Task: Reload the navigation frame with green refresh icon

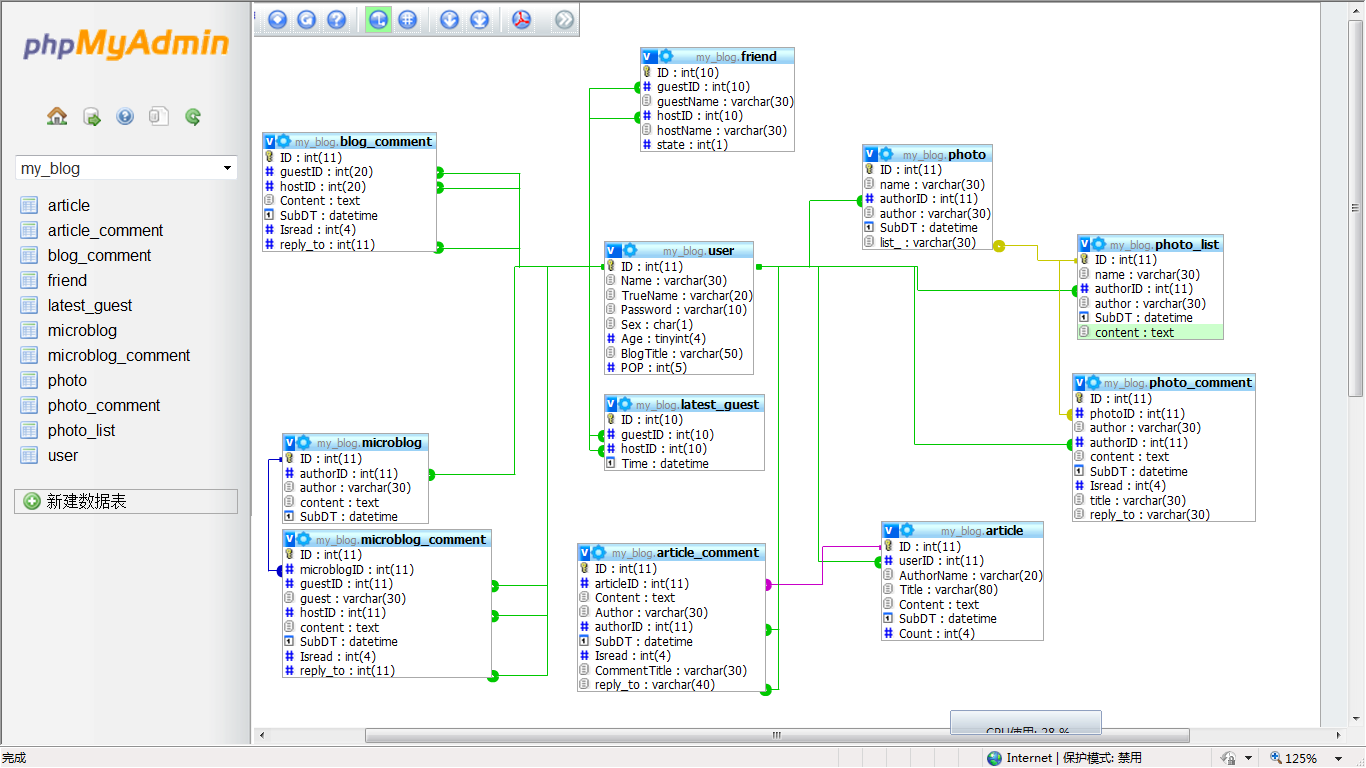Action: pyautogui.click(x=193, y=116)
